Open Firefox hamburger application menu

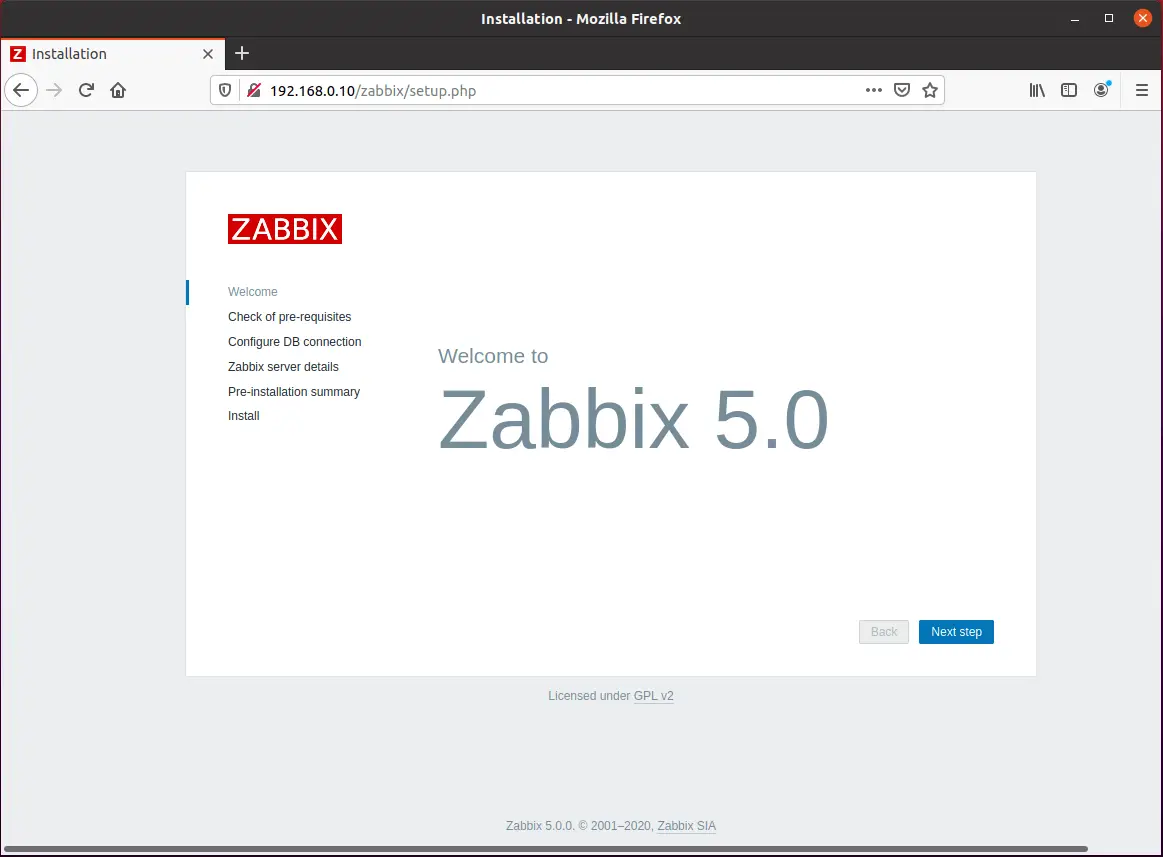pyautogui.click(x=1141, y=91)
